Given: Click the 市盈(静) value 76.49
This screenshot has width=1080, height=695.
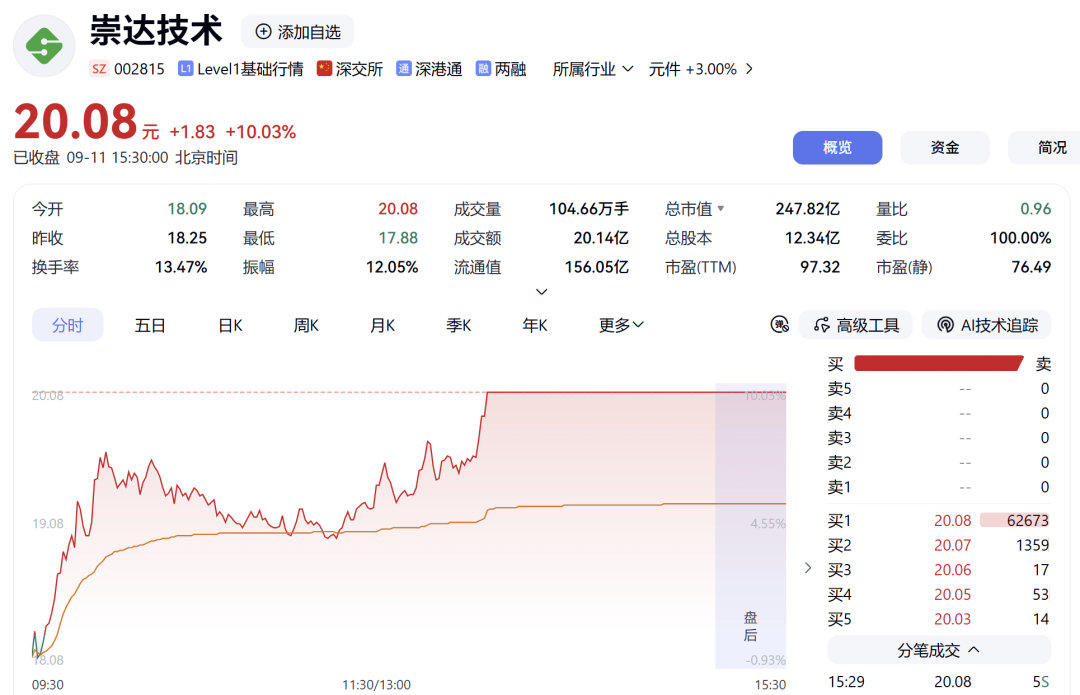Looking at the screenshot, I should click(x=1030, y=267).
